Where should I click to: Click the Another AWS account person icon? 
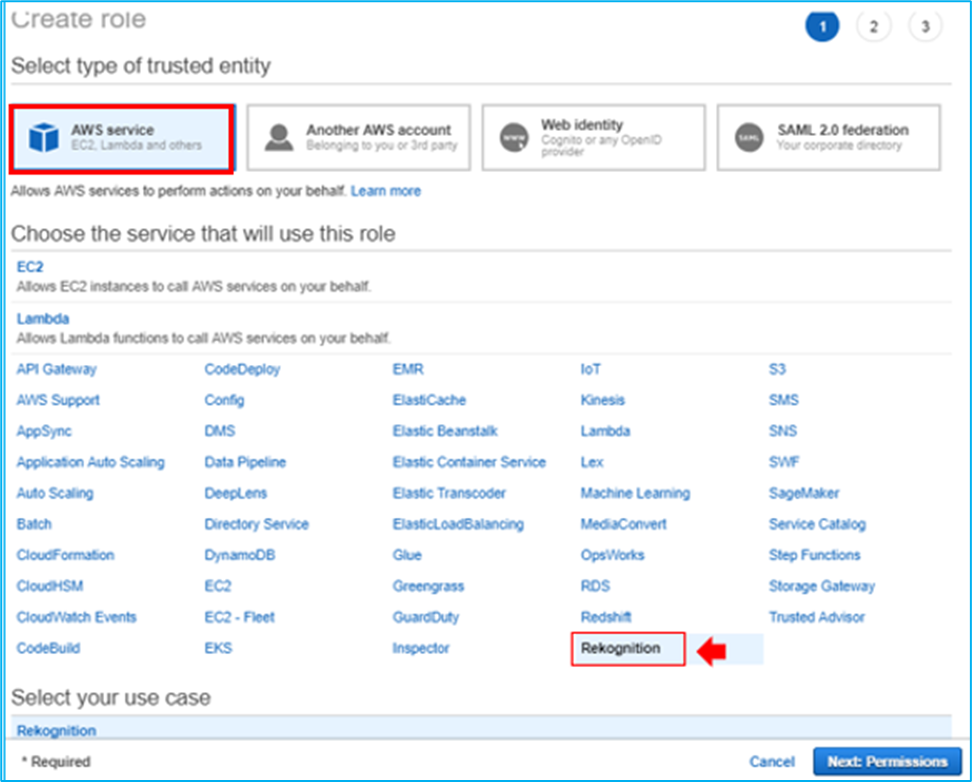click(x=279, y=137)
